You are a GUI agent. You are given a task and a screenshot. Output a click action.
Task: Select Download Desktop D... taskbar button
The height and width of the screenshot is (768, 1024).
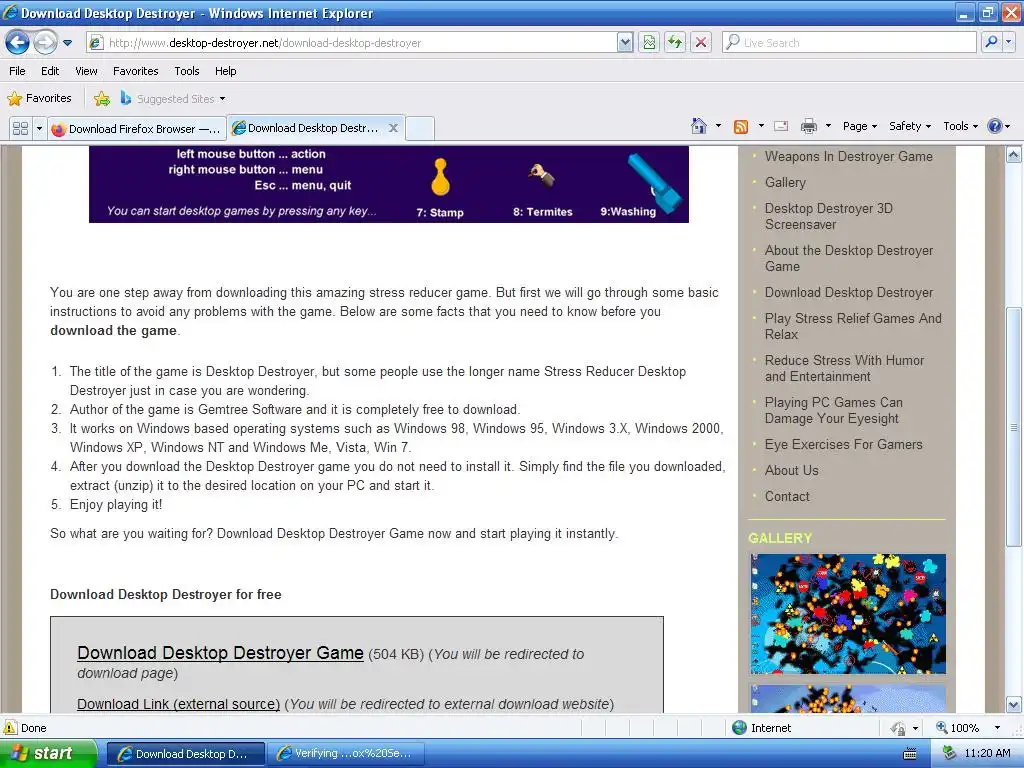185,754
